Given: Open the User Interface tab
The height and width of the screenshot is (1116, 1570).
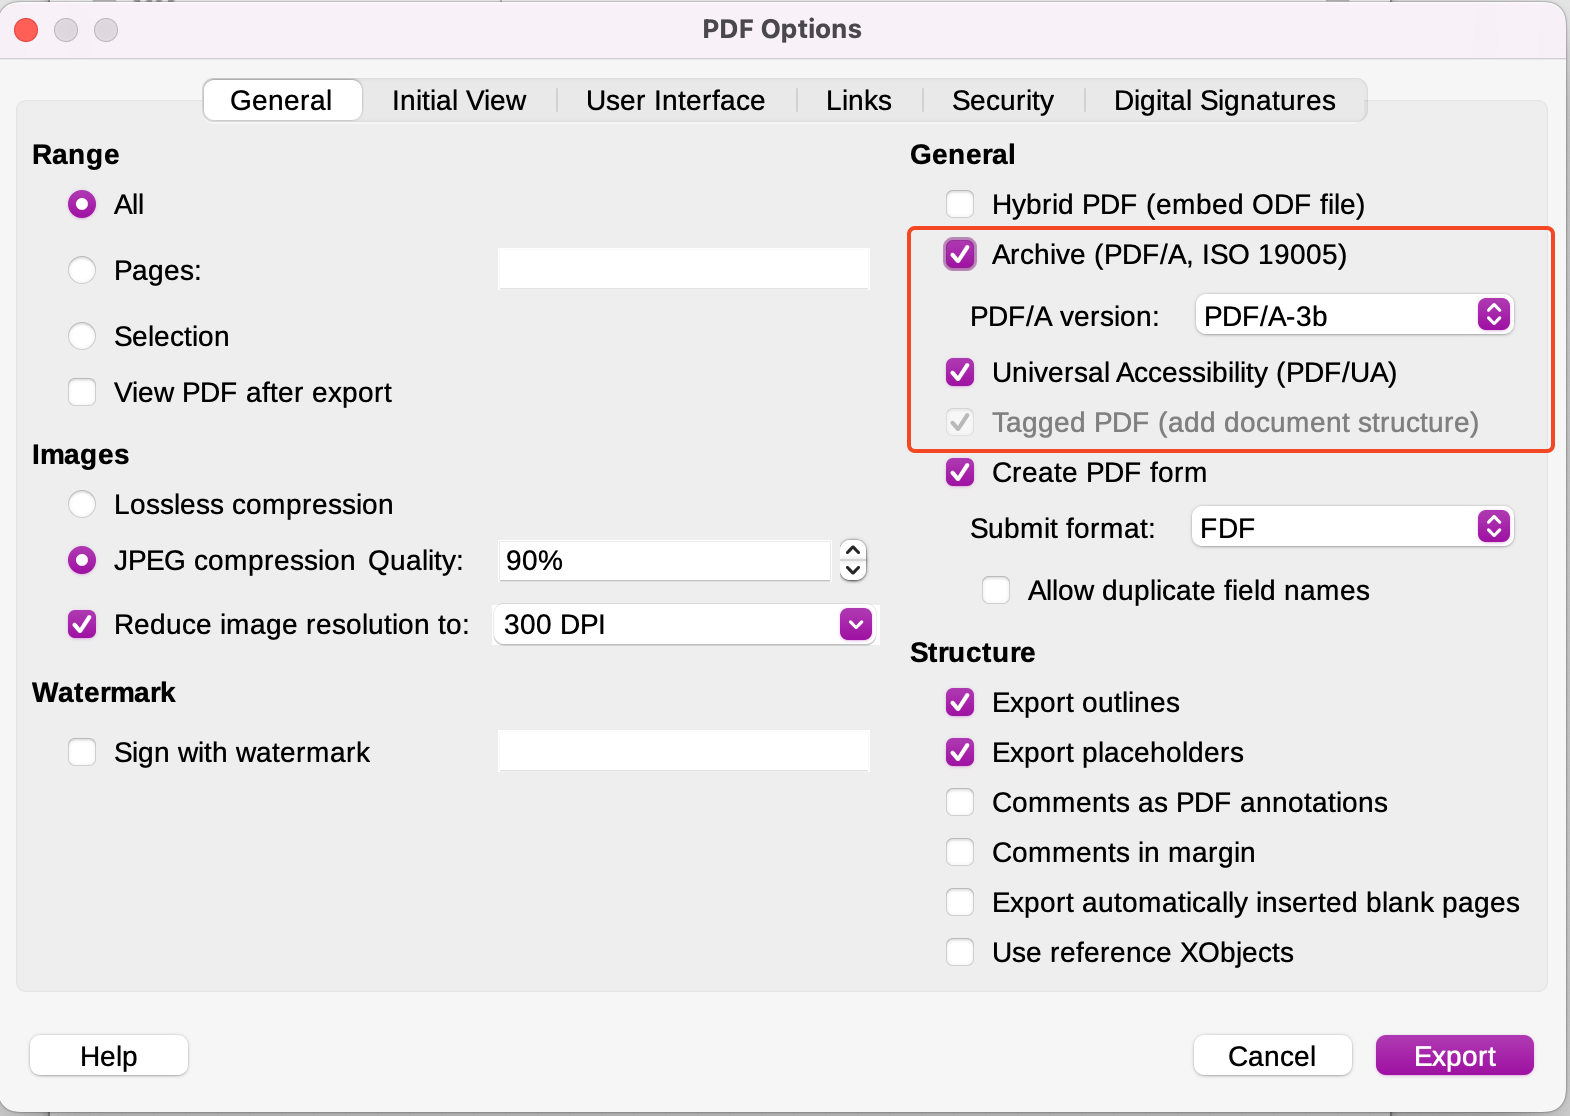Looking at the screenshot, I should pos(675,100).
